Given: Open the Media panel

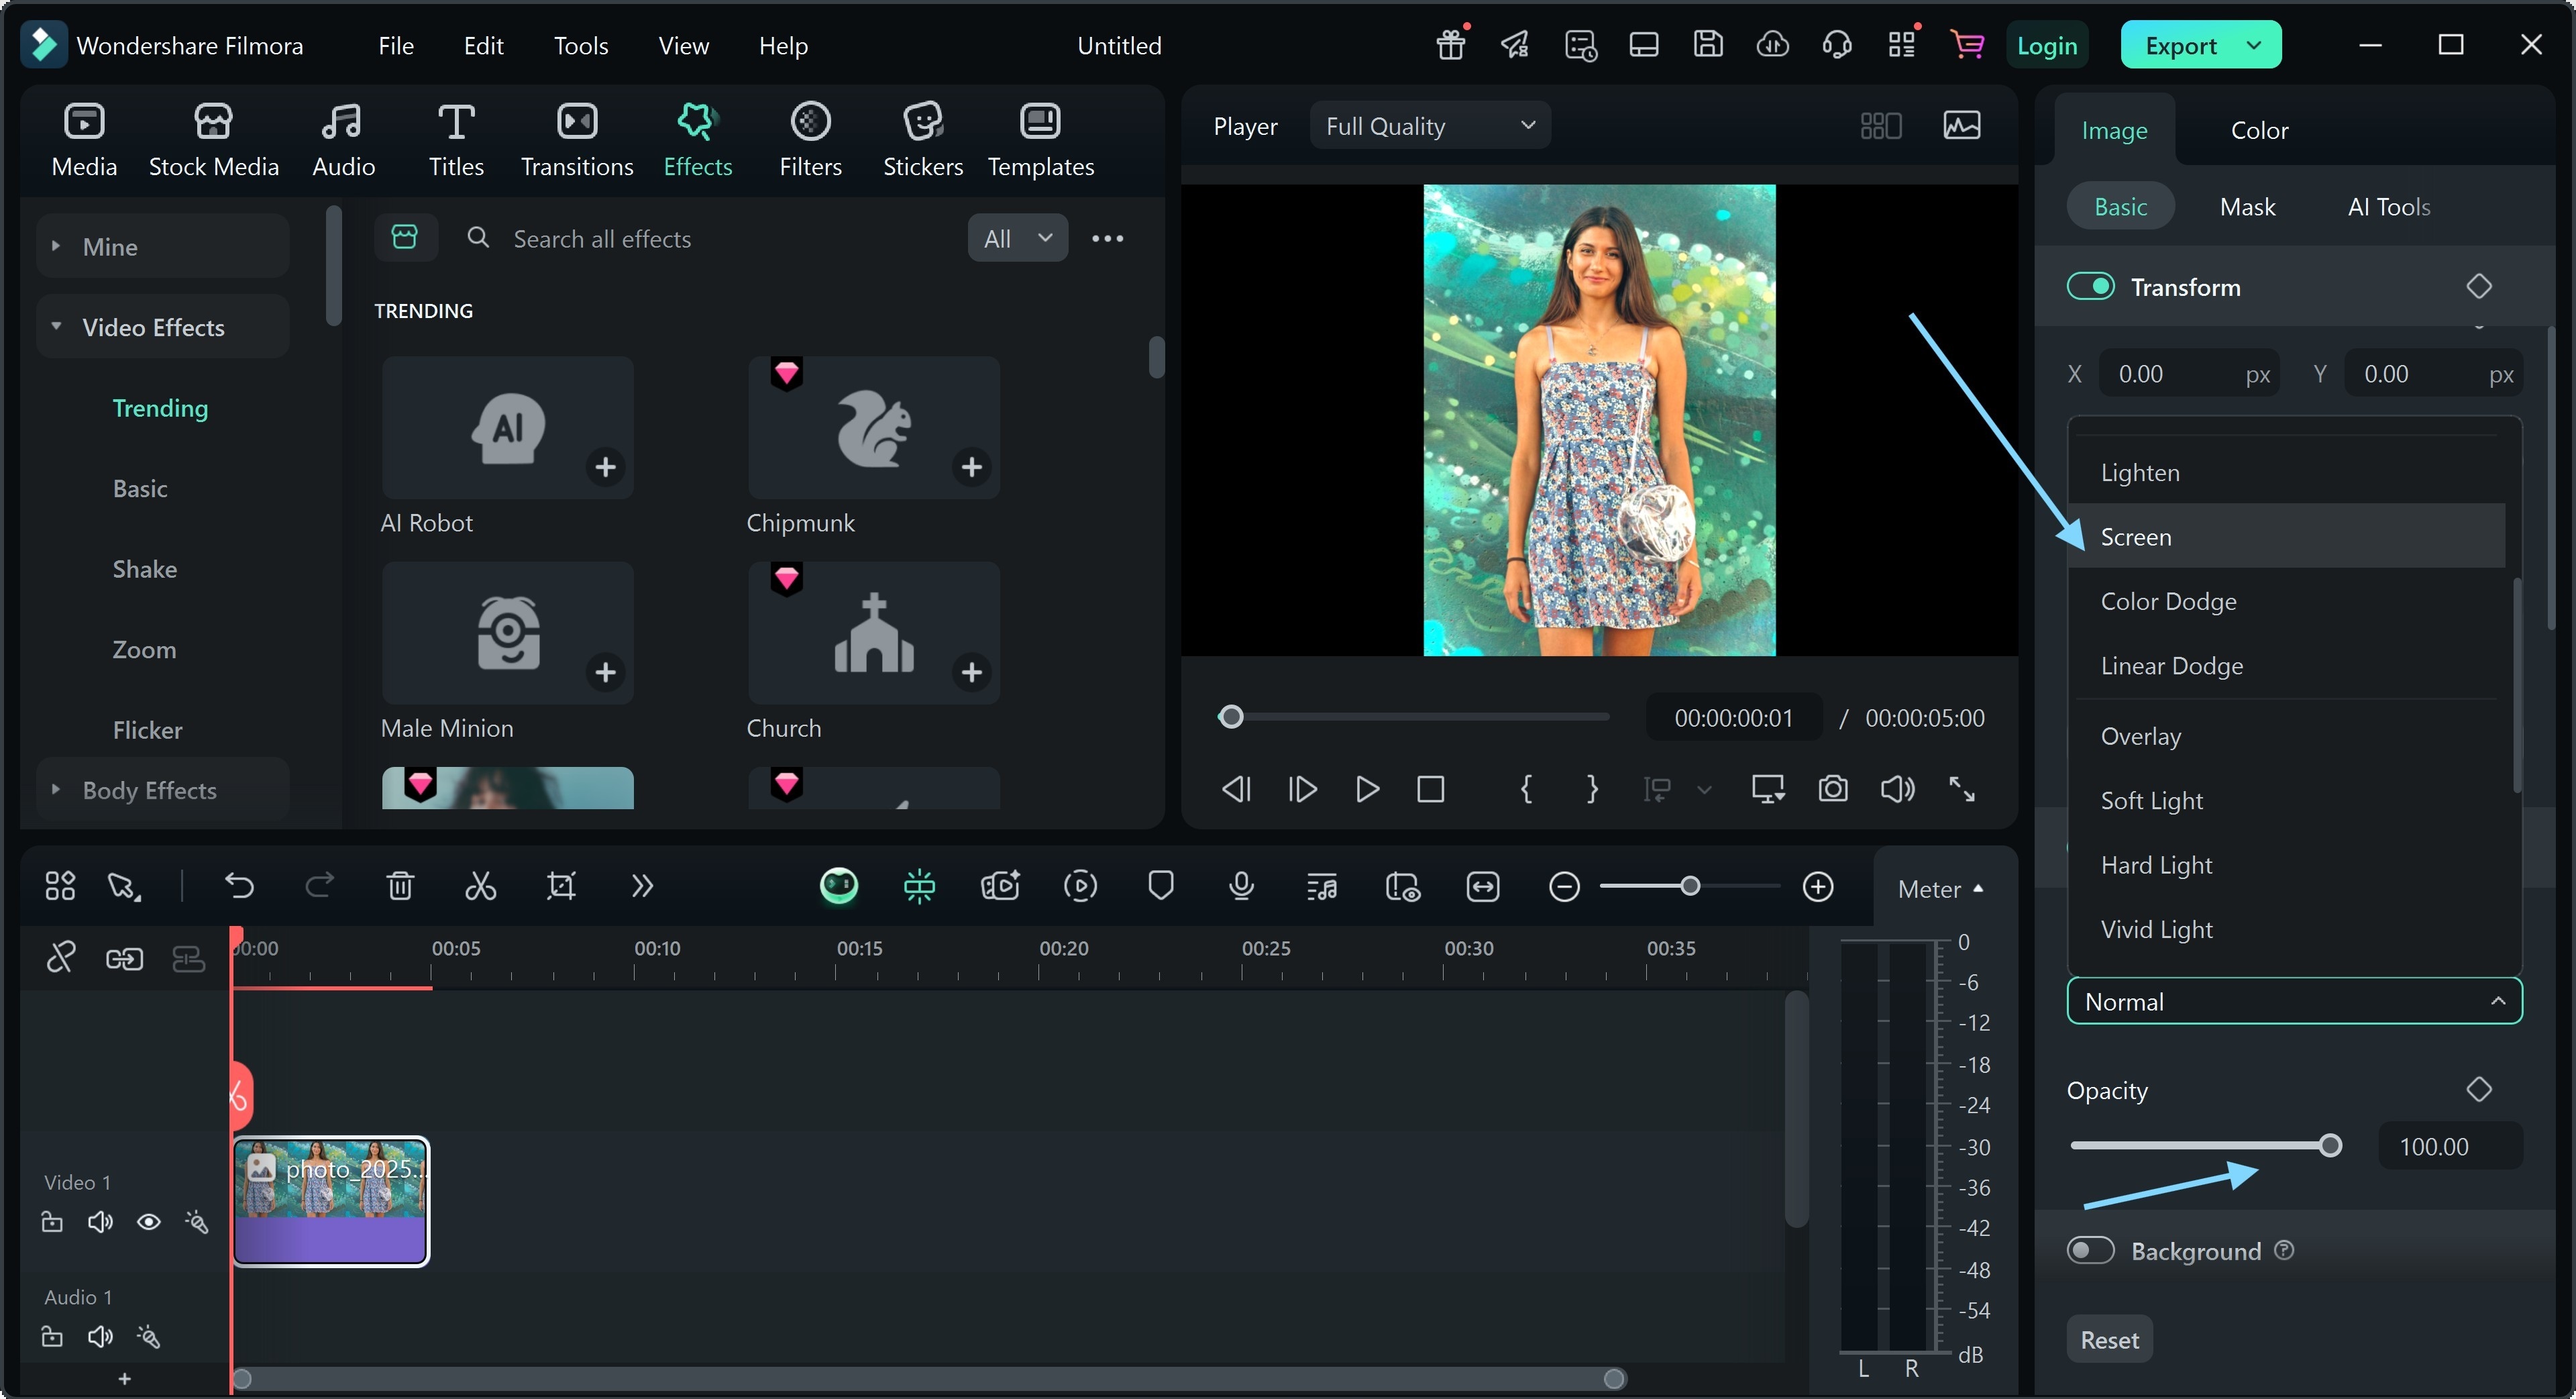Looking at the screenshot, I should coord(84,140).
